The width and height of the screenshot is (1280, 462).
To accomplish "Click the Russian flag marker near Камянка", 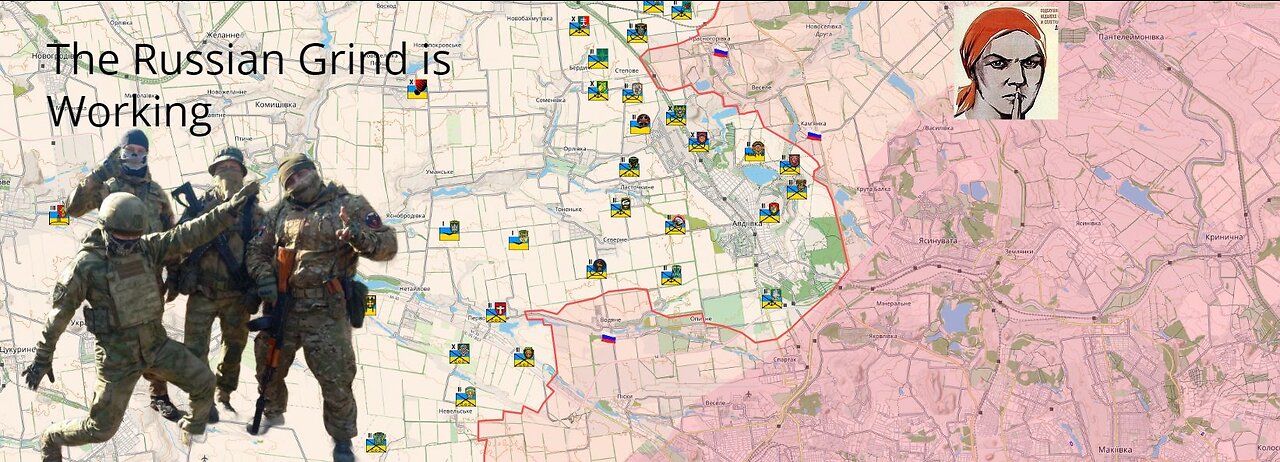I will coord(814,135).
